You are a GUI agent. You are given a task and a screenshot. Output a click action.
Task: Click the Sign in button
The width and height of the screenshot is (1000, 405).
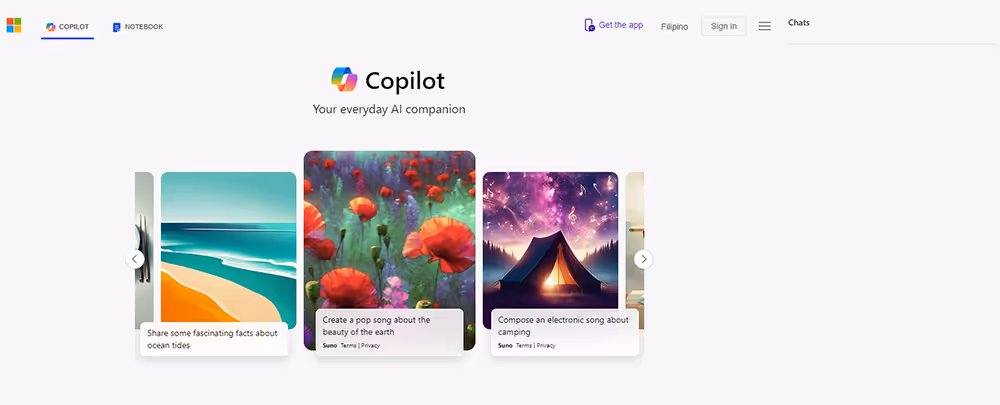point(724,26)
